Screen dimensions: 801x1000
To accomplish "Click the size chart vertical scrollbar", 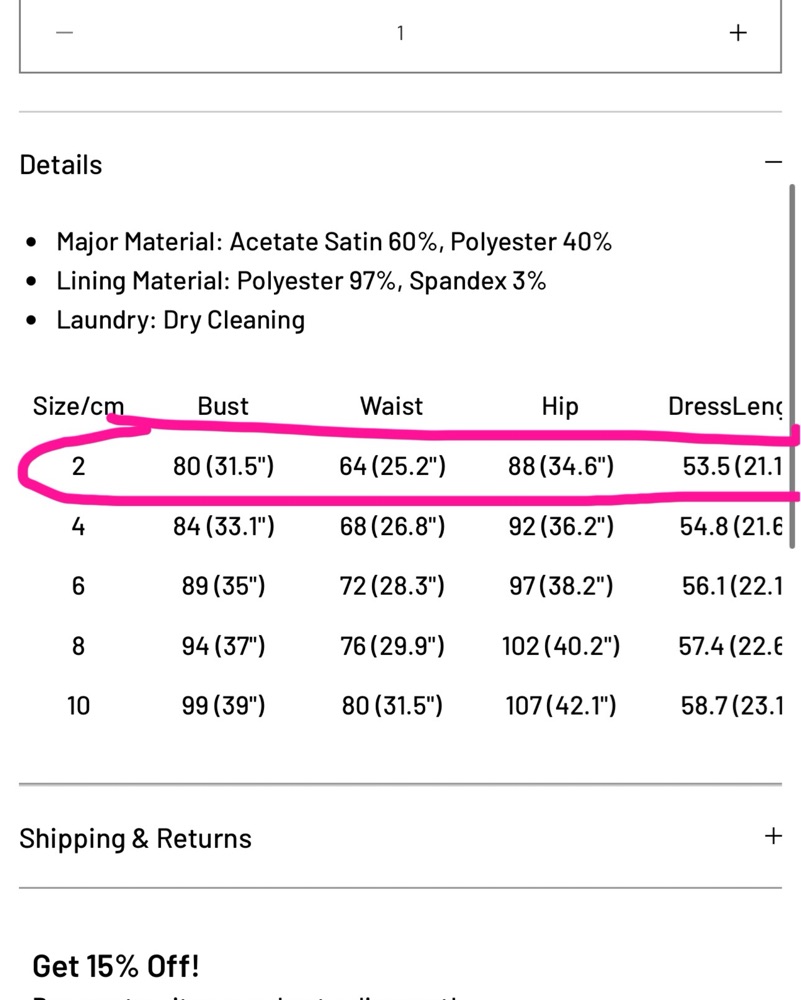I will pos(792,367).
